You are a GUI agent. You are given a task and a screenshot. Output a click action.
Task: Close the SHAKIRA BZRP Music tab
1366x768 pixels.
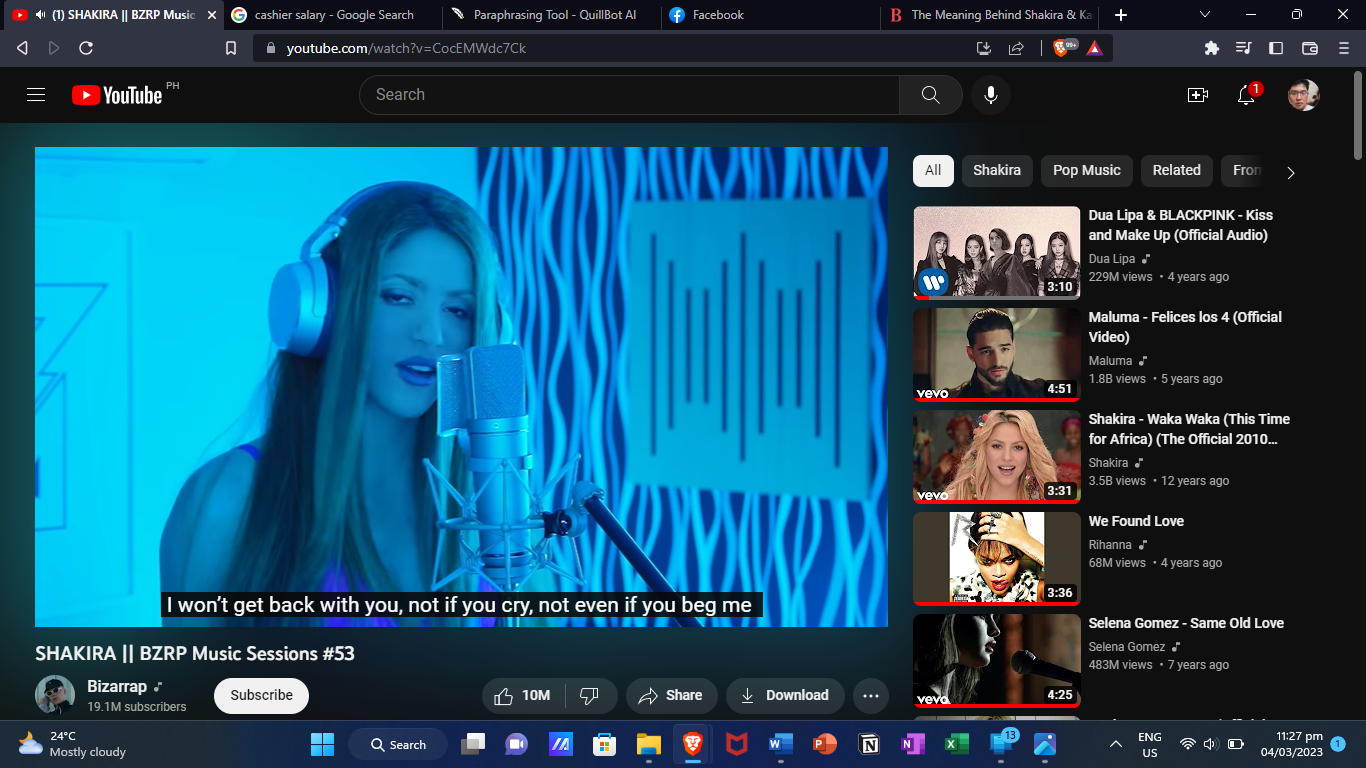click(x=211, y=15)
